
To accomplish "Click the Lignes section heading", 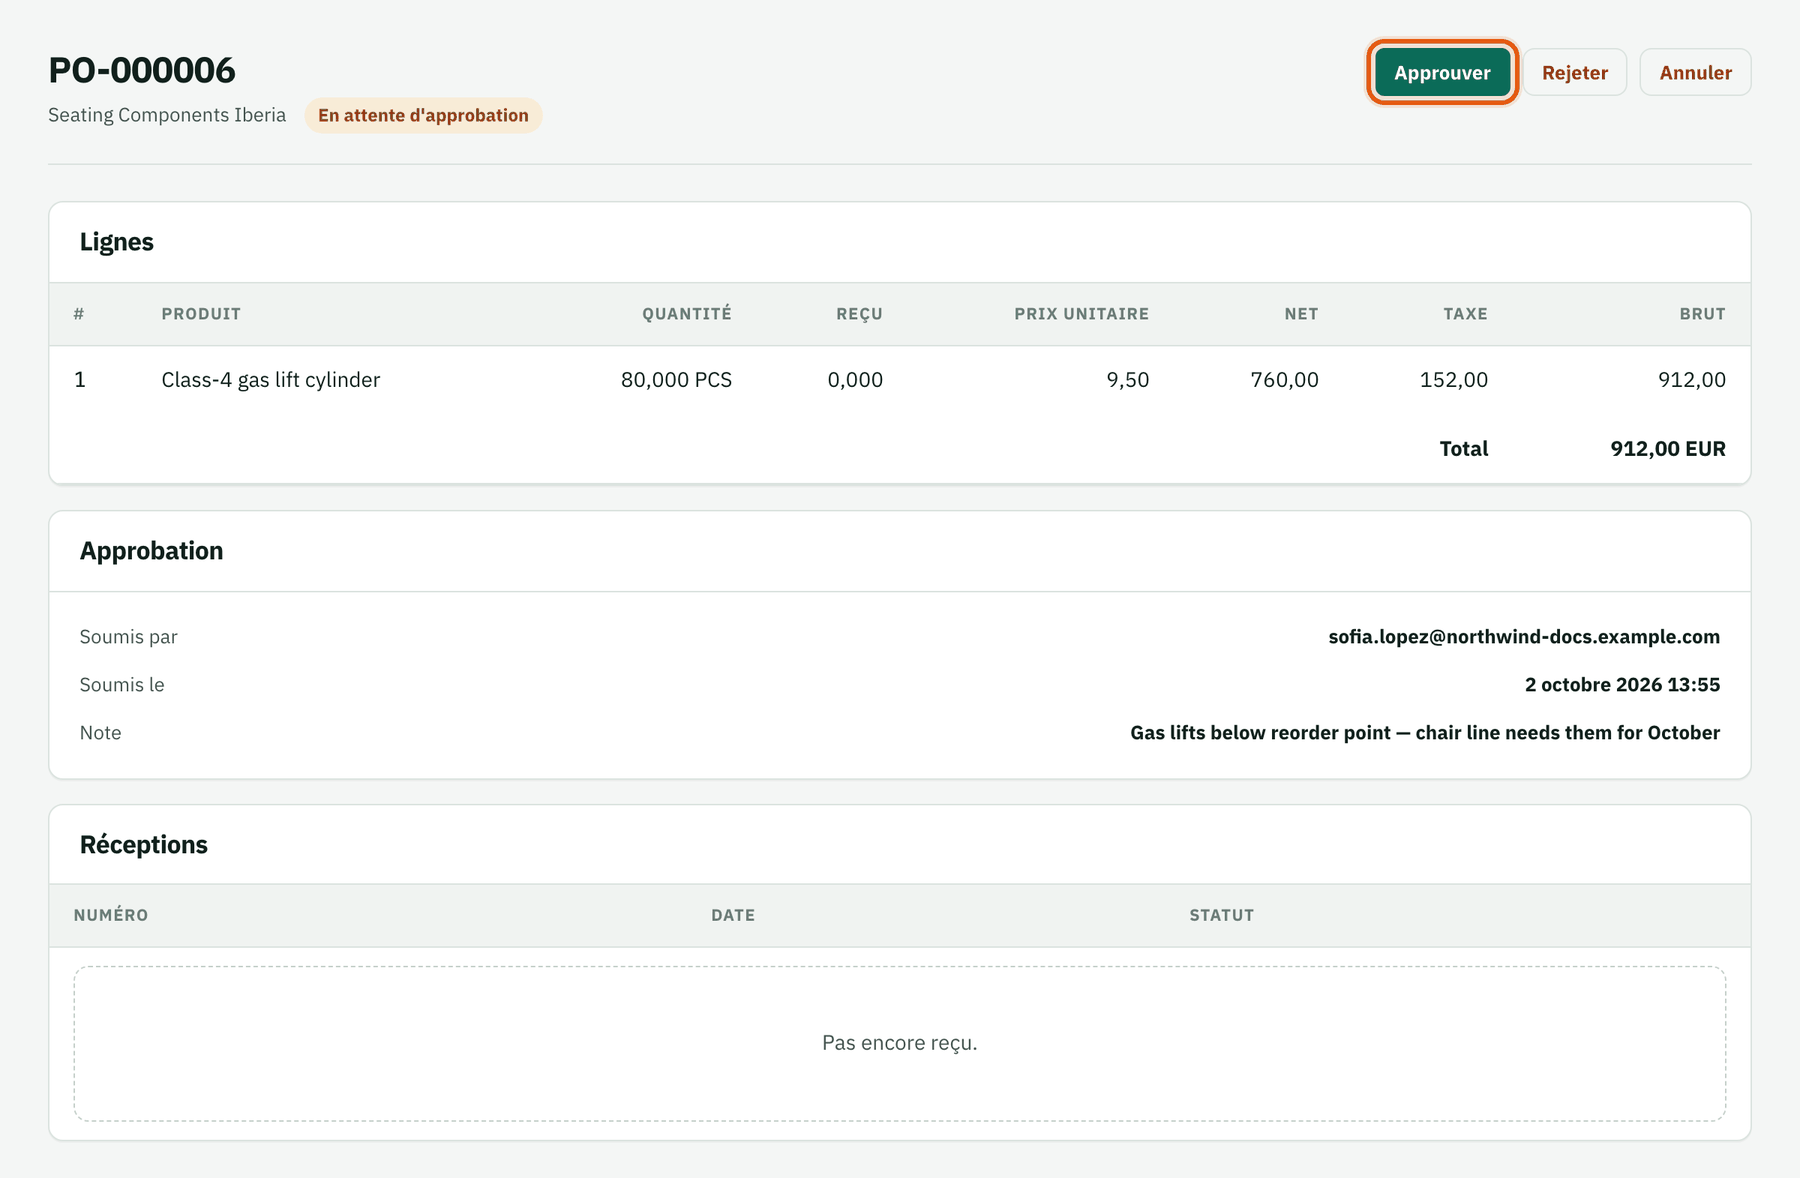I will click(x=117, y=242).
